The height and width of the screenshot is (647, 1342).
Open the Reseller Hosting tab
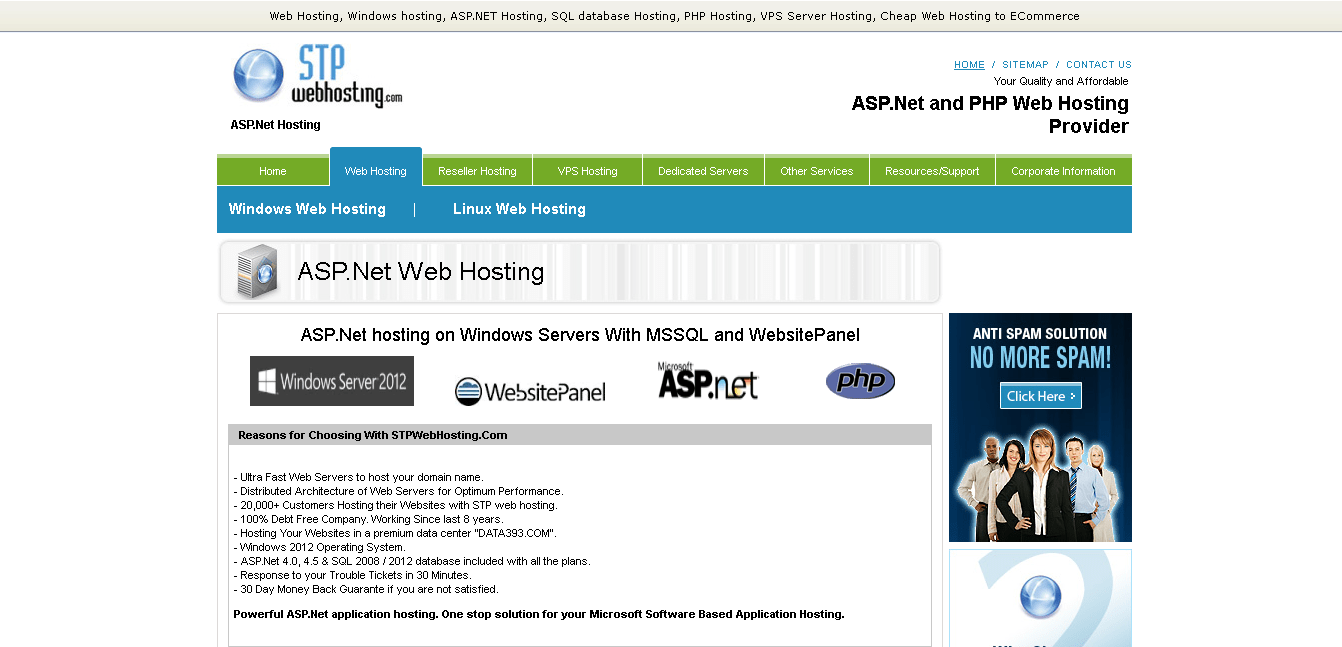tap(477, 171)
